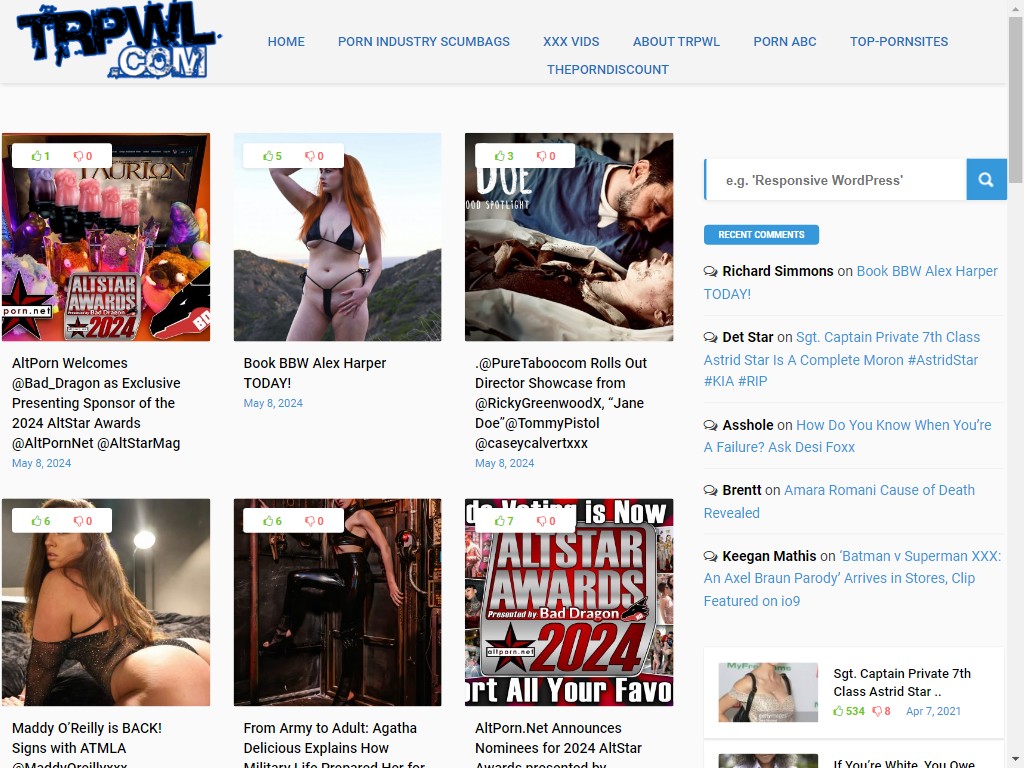This screenshot has width=1024, height=768.
Task: Open XXX VIDS menu item
Action: 571,41
